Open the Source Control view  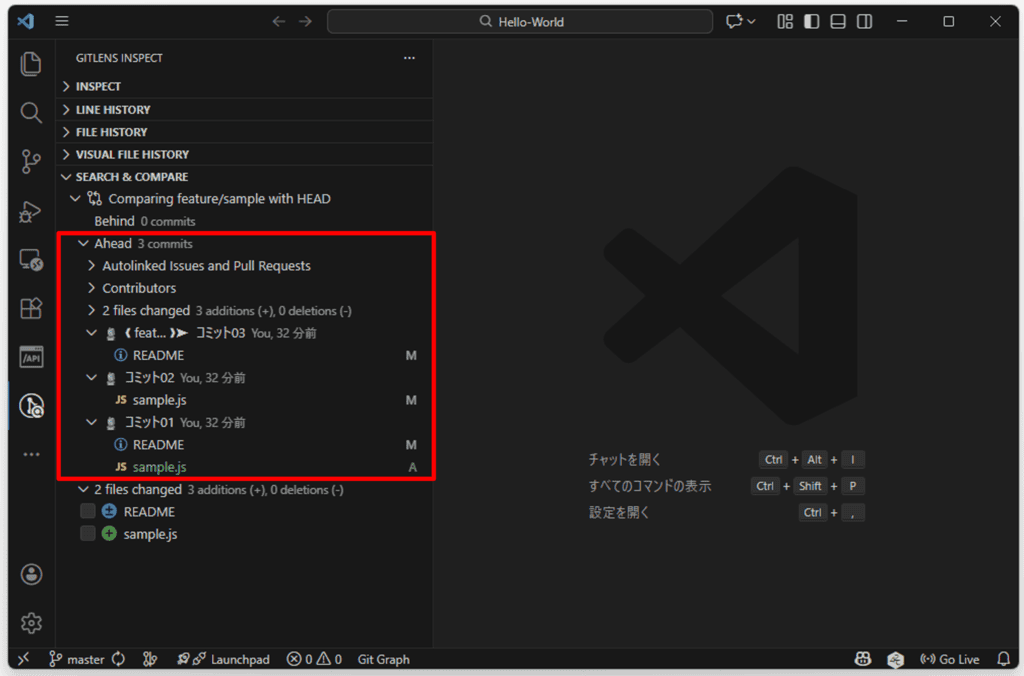coord(31,161)
